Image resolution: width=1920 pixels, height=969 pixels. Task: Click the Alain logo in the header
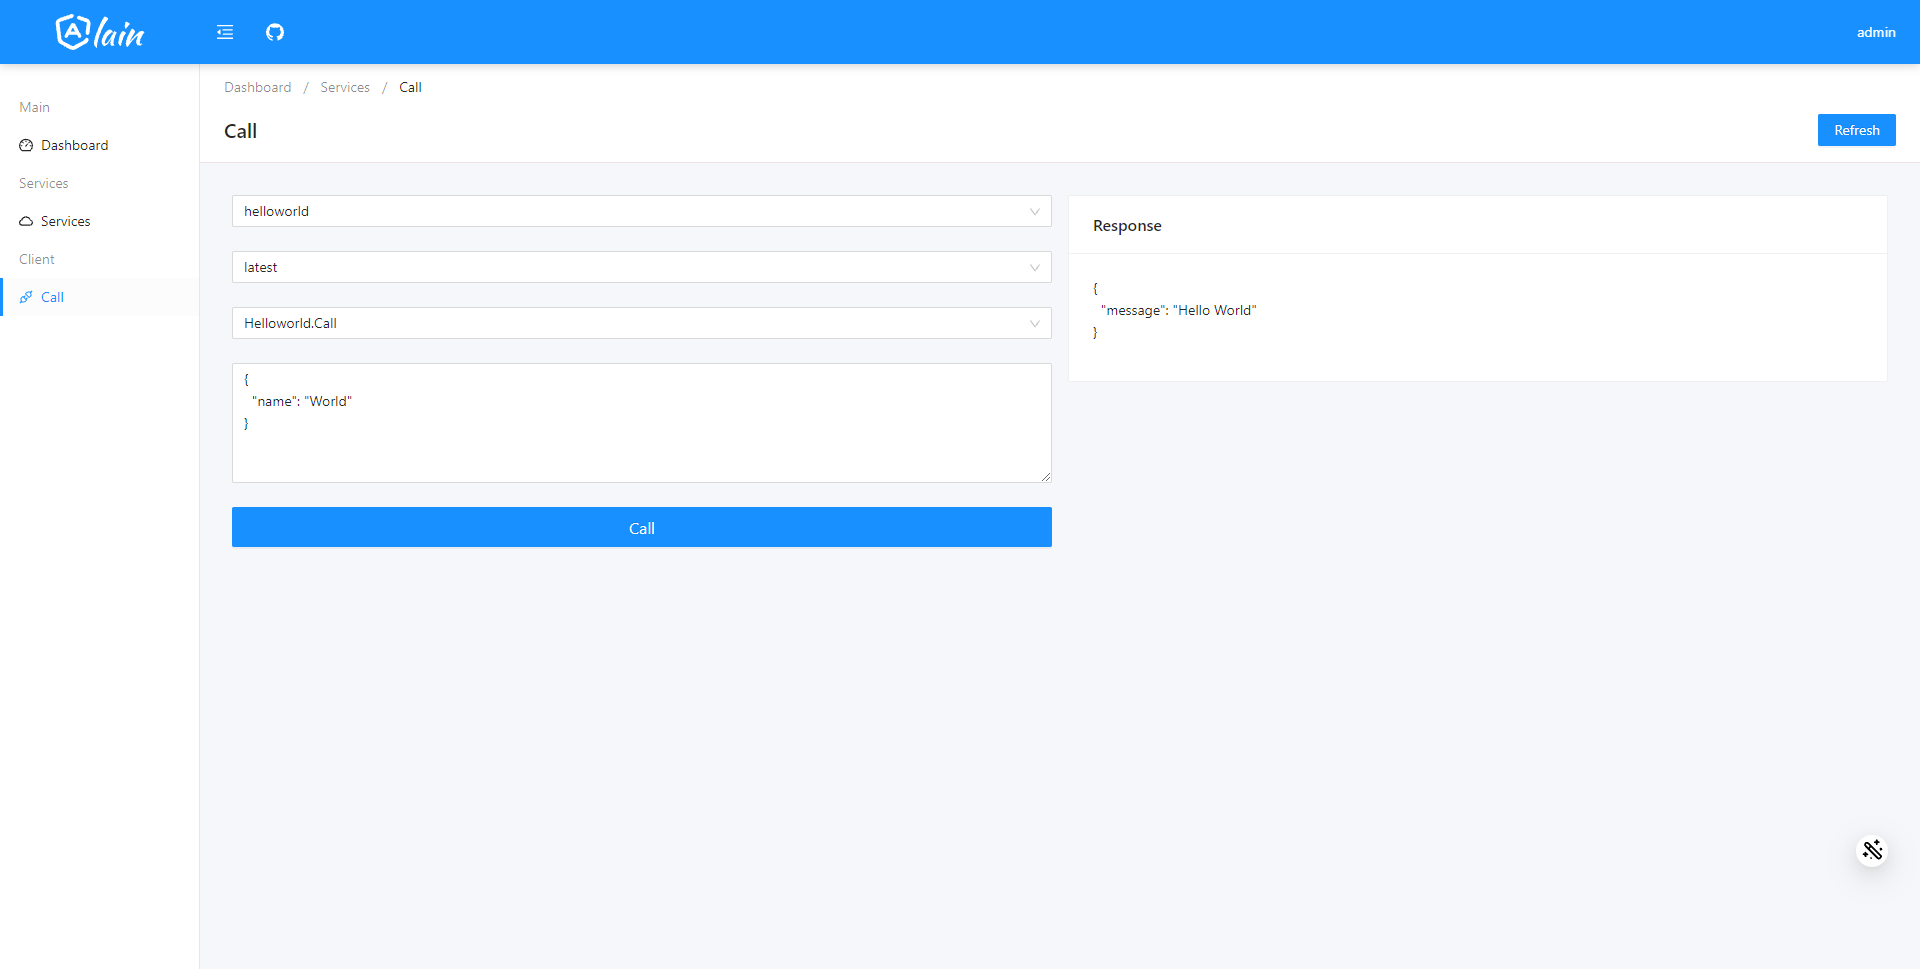coord(99,31)
